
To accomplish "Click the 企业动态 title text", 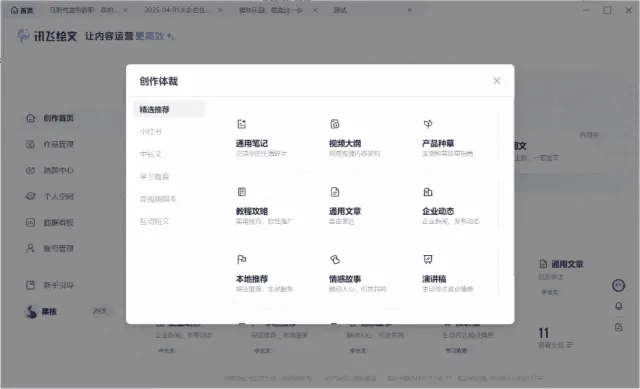I will pyautogui.click(x=438, y=211).
